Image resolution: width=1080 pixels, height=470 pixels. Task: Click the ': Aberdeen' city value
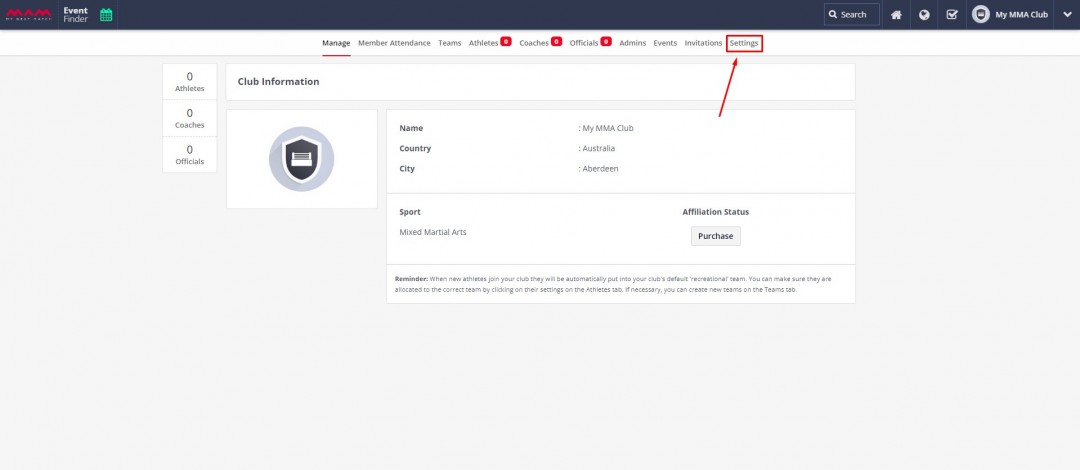pyautogui.click(x=599, y=168)
